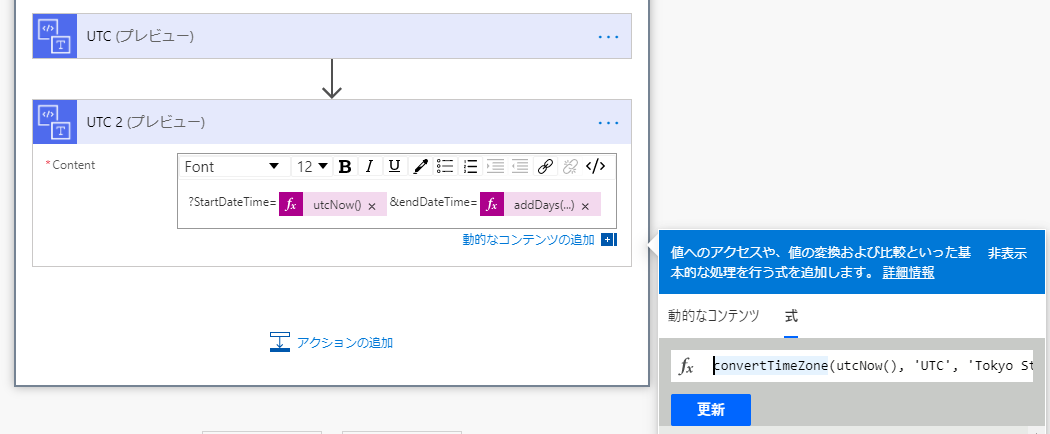Remove the addDays(...) expression token
The height and width of the screenshot is (434, 1050).
coord(585,206)
